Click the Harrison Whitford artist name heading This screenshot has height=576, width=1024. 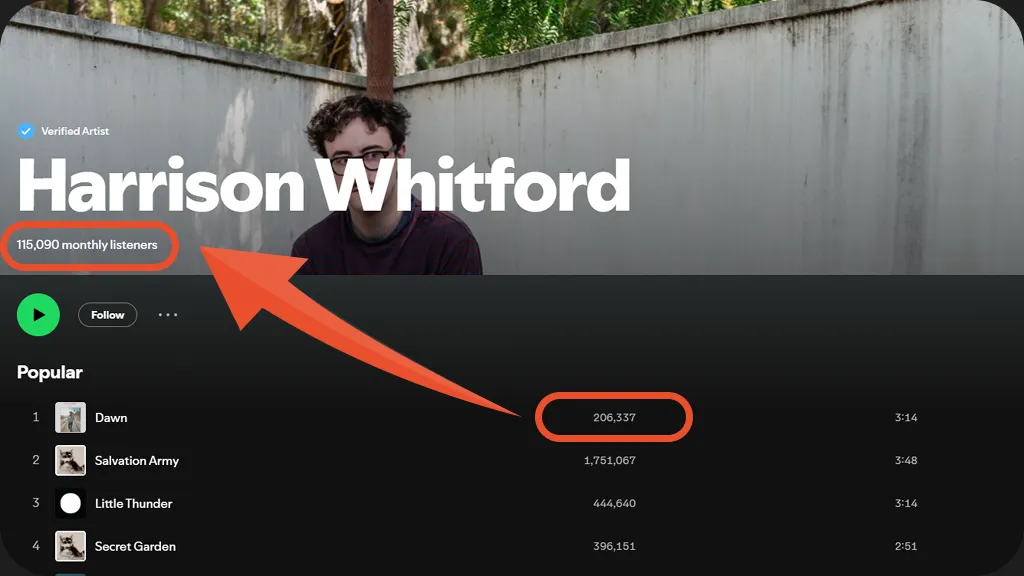tap(324, 185)
